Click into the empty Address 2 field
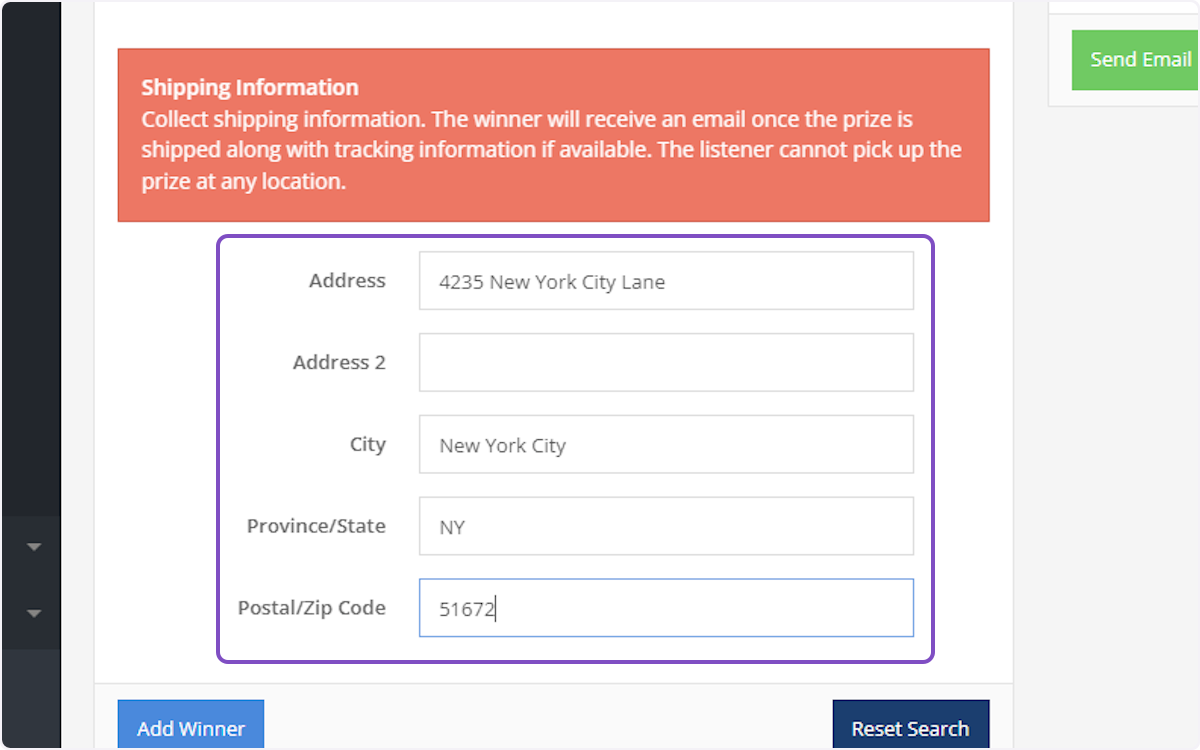1200x750 pixels. pyautogui.click(x=666, y=362)
